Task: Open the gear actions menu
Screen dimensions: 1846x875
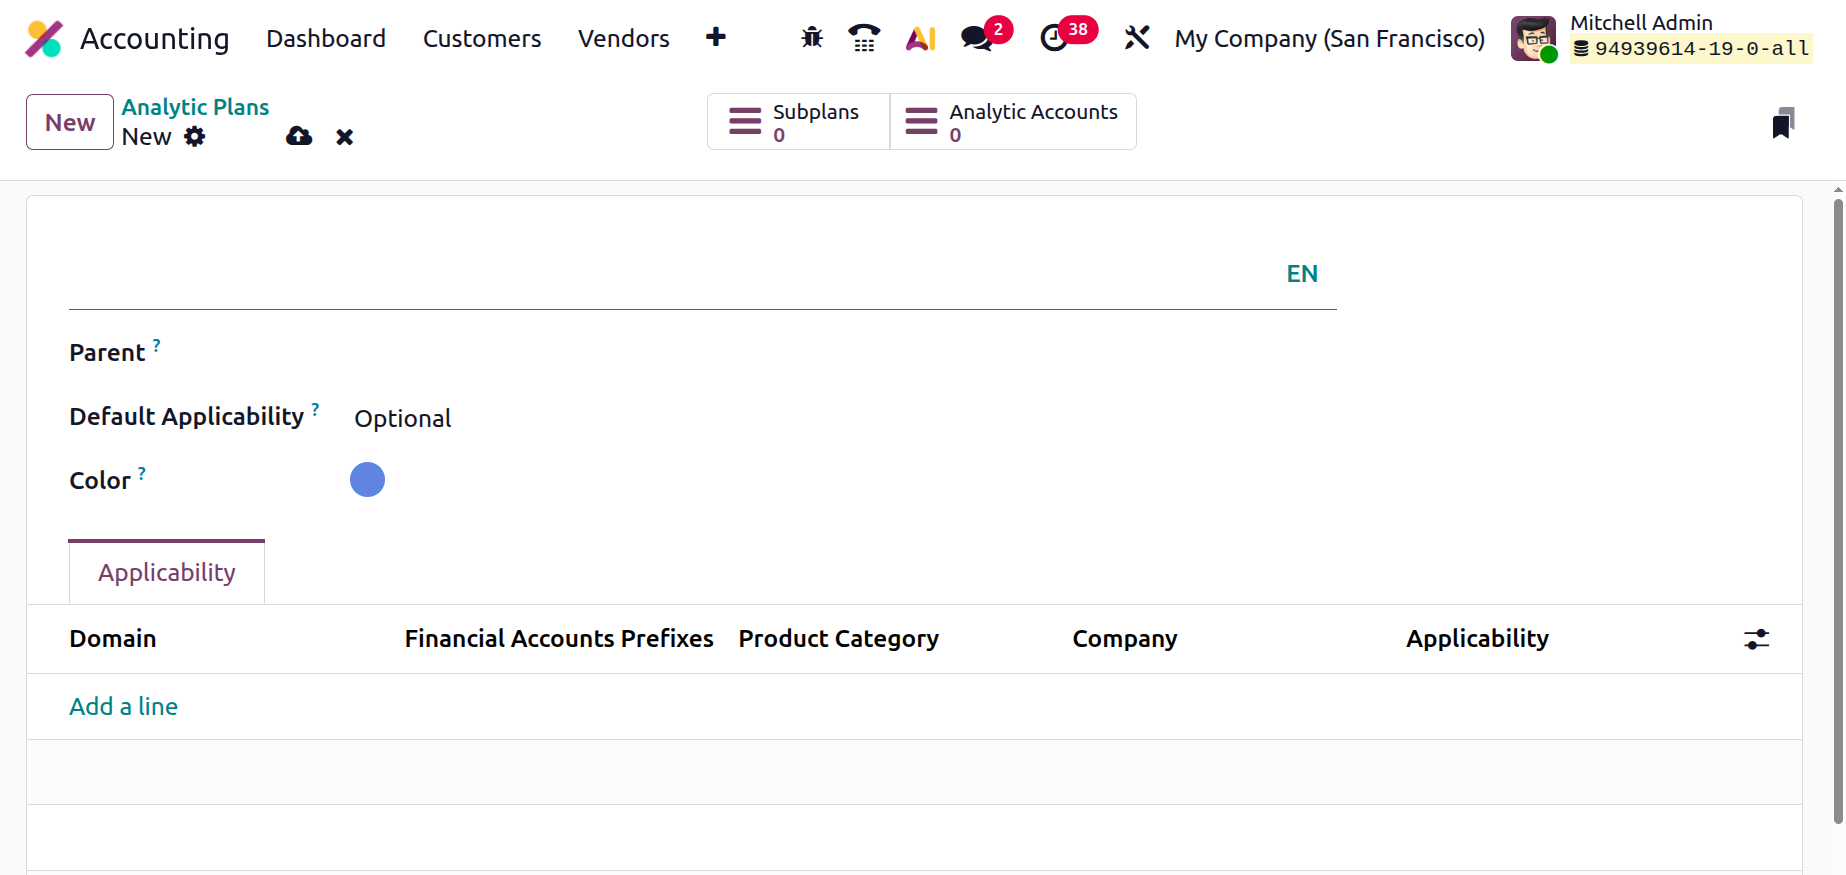Action: (x=195, y=137)
